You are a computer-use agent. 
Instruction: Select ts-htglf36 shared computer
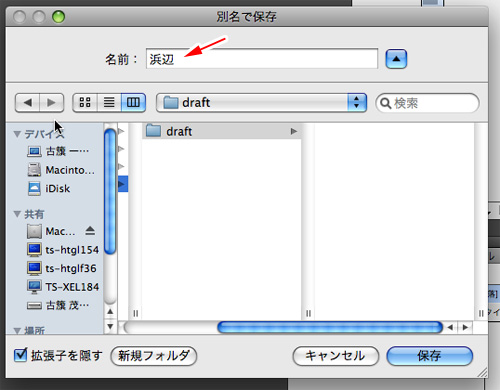pos(62,268)
